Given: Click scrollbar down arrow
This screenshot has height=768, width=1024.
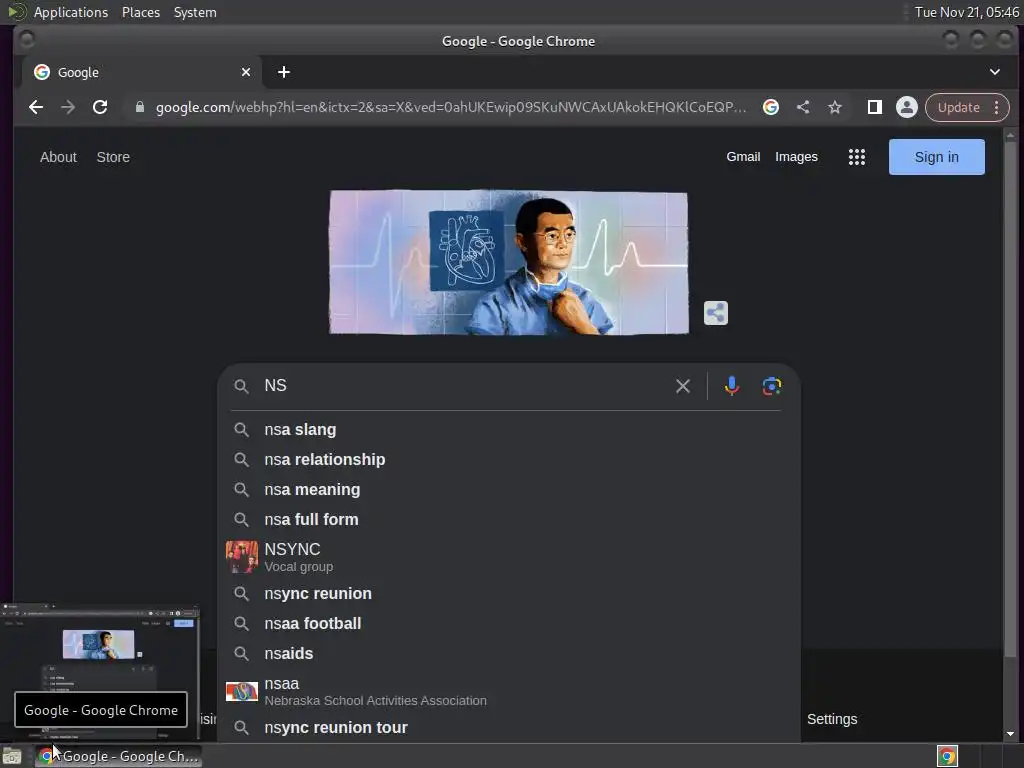Looking at the screenshot, I should click(x=1010, y=734).
